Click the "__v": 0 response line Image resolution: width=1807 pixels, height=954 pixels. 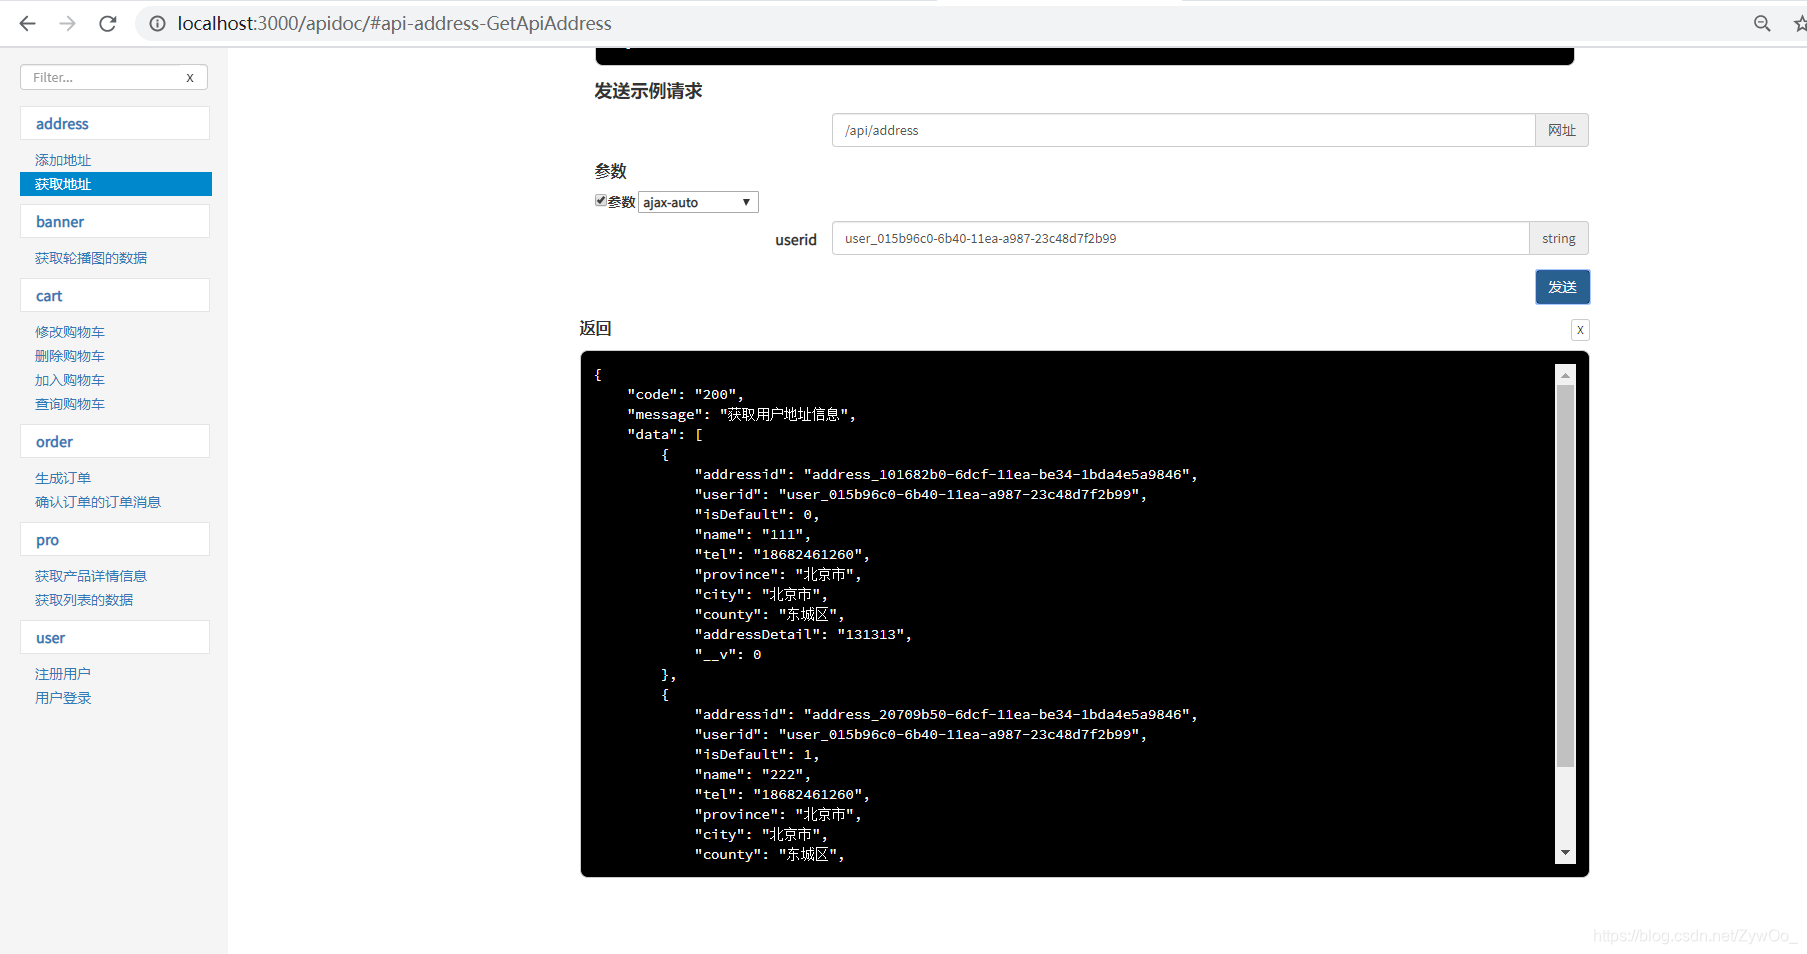pos(728,654)
